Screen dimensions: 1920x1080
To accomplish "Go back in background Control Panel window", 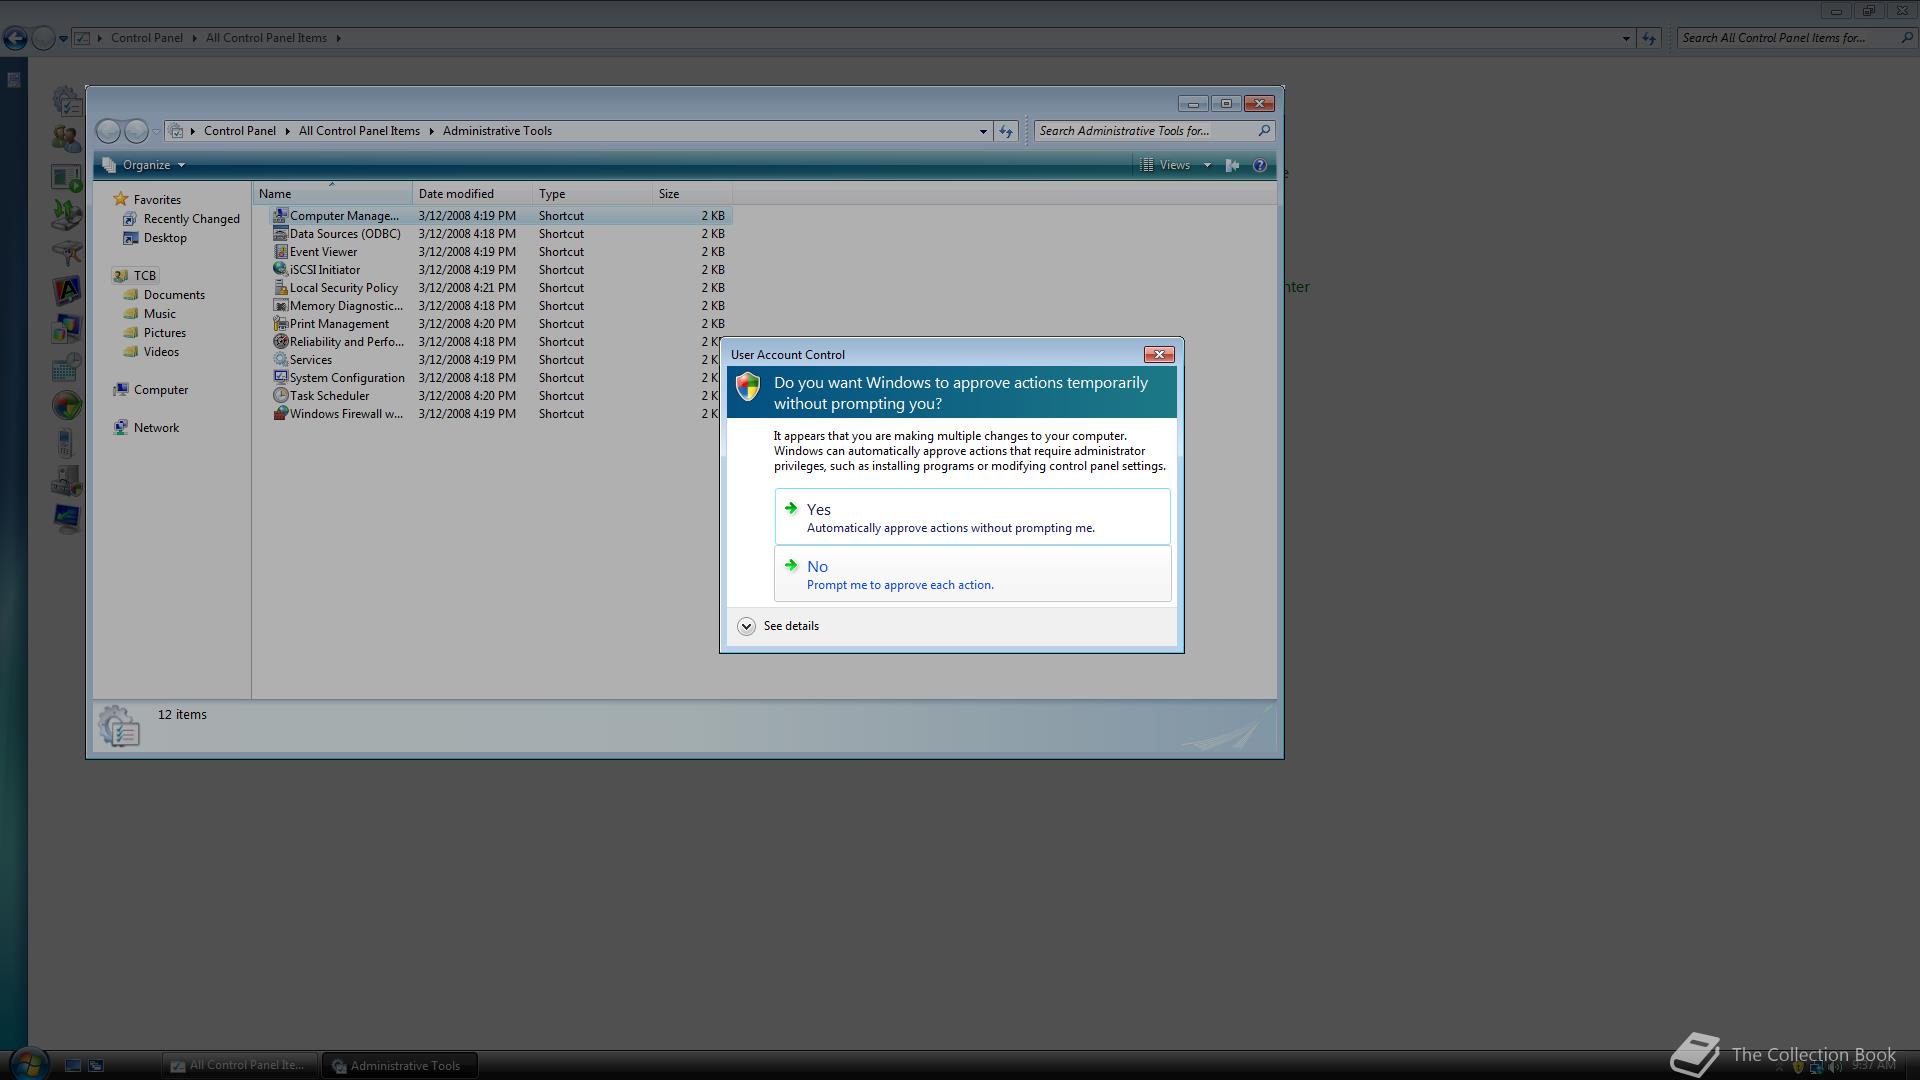I will [15, 38].
